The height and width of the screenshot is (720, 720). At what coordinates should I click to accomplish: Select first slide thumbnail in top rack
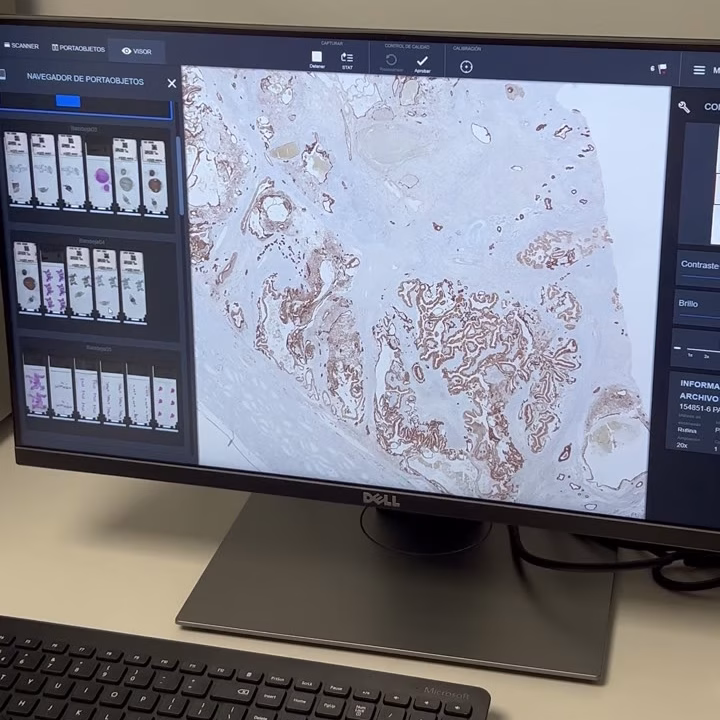click(17, 168)
